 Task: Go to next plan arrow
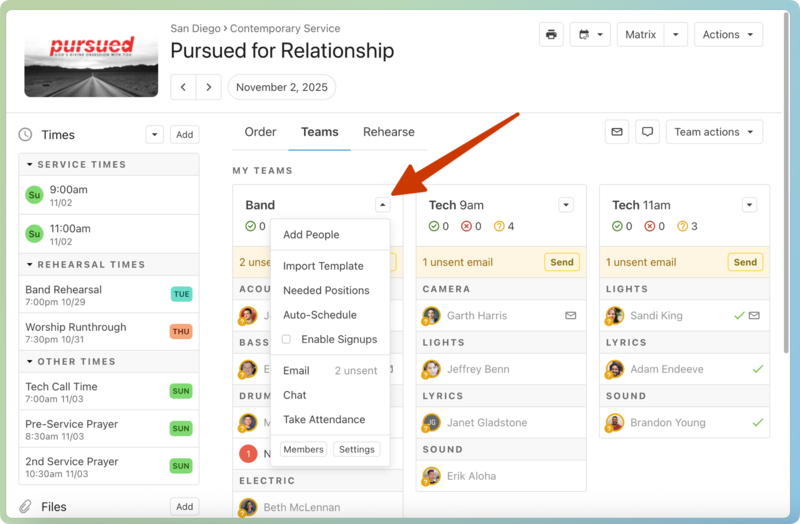coord(208,87)
